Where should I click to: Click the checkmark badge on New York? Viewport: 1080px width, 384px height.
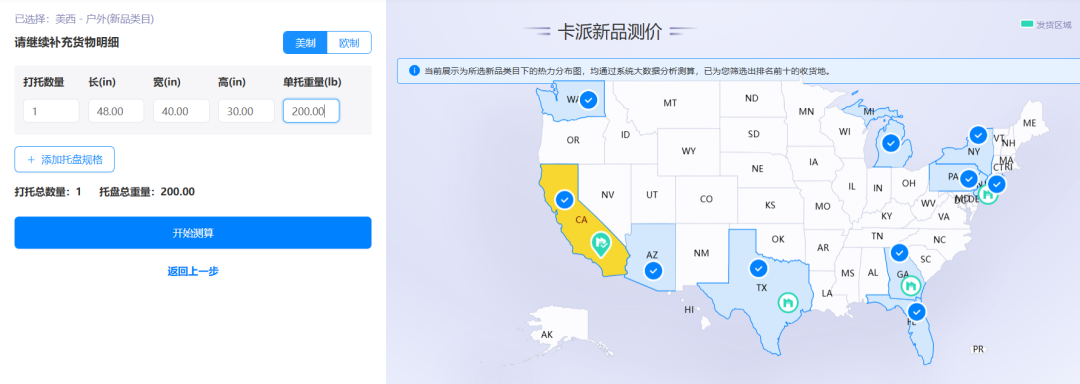pos(977,134)
